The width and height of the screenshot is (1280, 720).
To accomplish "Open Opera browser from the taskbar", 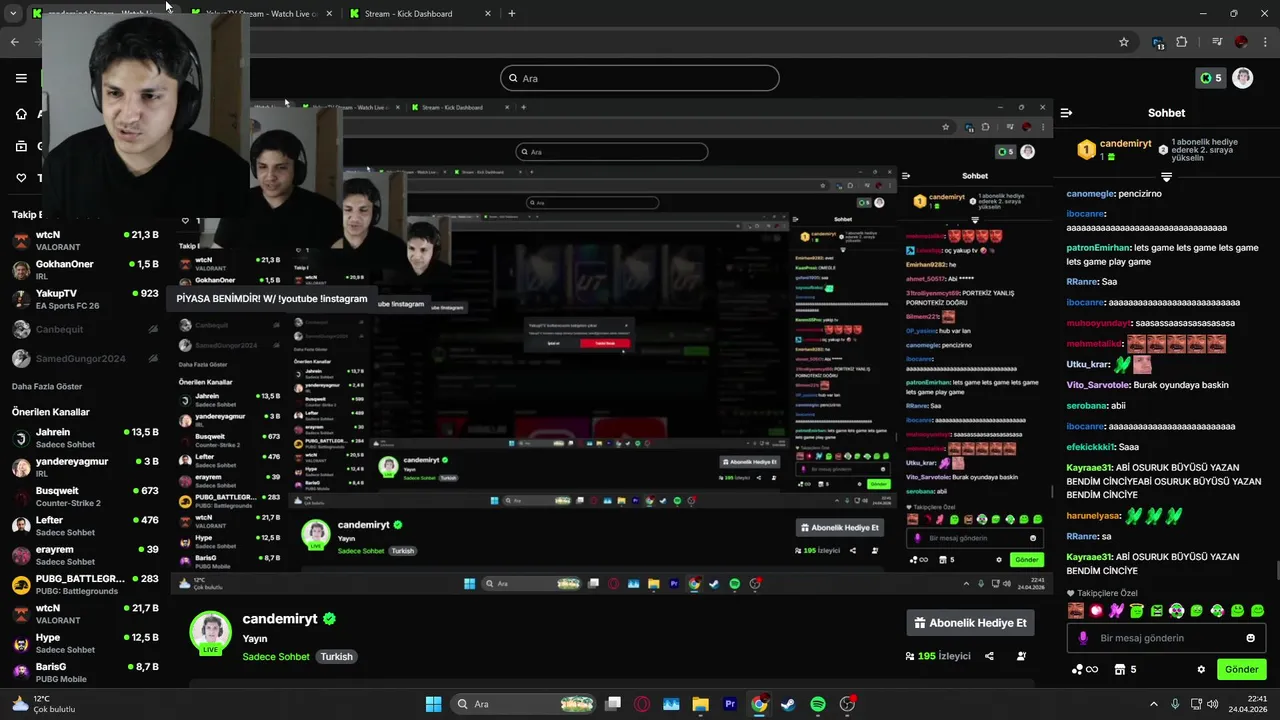I will point(642,704).
